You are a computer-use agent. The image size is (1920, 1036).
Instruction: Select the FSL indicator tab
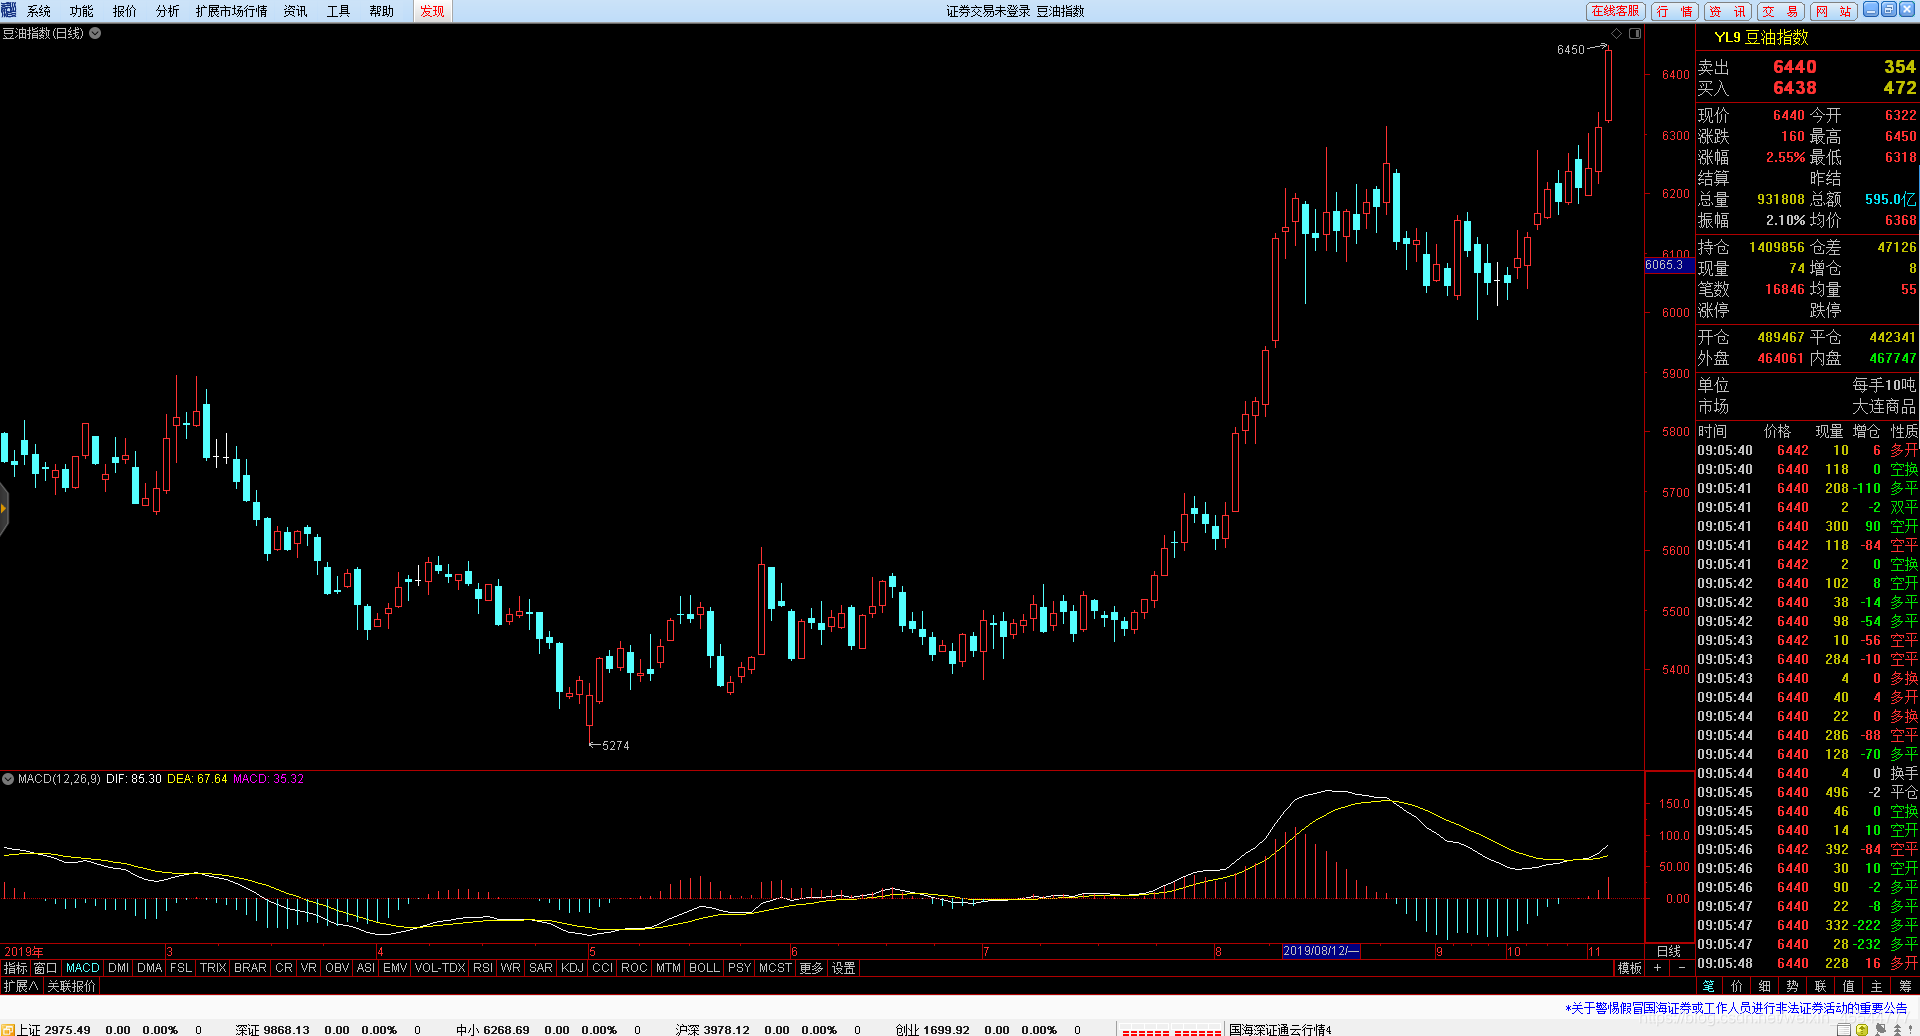tap(181, 968)
